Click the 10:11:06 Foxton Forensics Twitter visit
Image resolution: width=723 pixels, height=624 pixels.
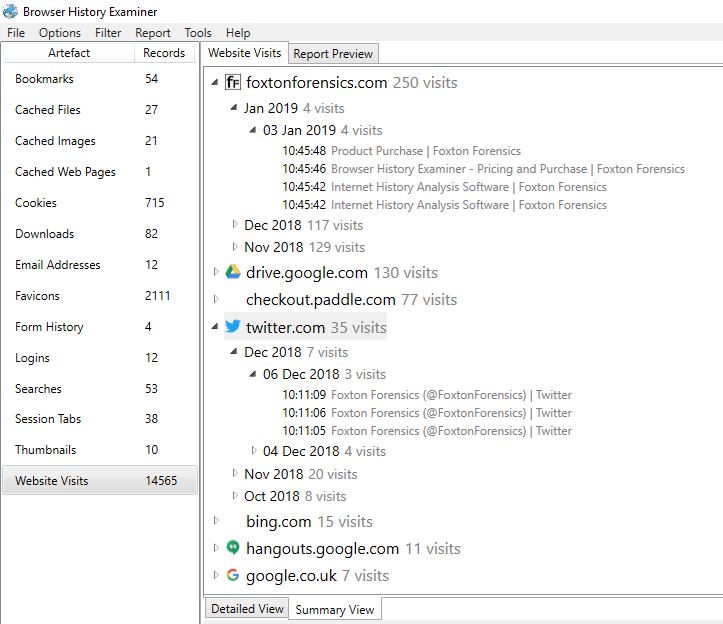point(427,413)
